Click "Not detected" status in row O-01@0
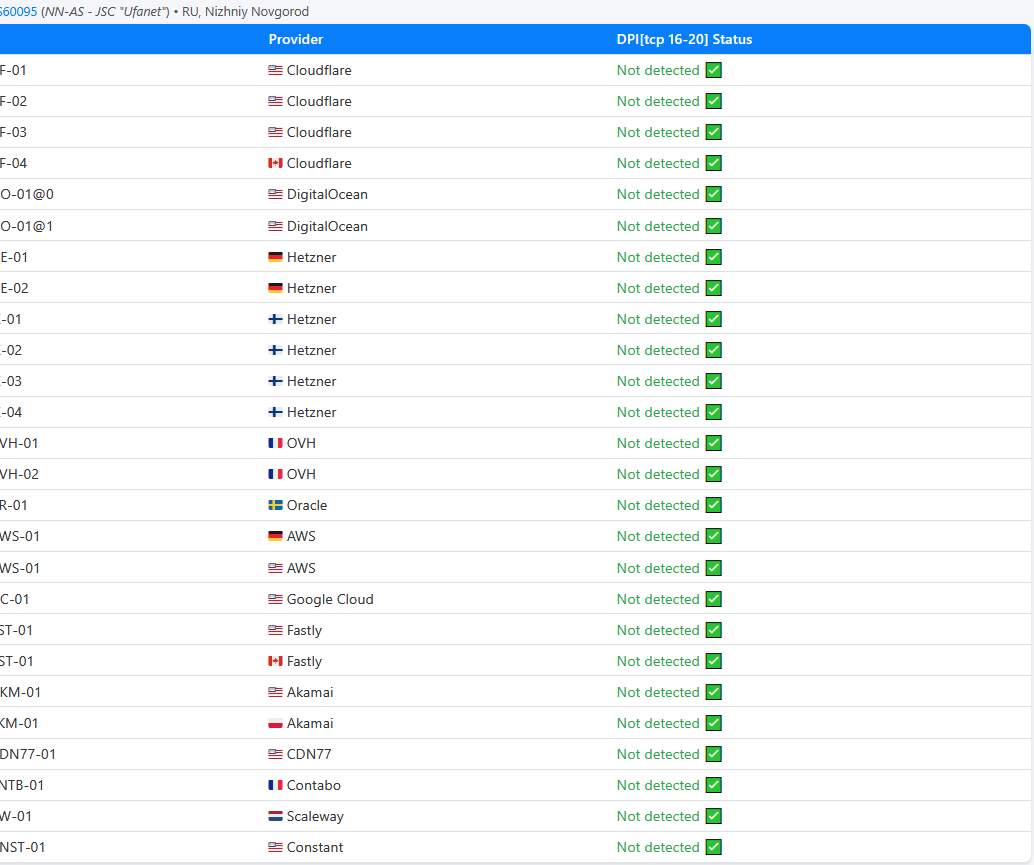The width and height of the screenshot is (1034, 865). coord(658,194)
